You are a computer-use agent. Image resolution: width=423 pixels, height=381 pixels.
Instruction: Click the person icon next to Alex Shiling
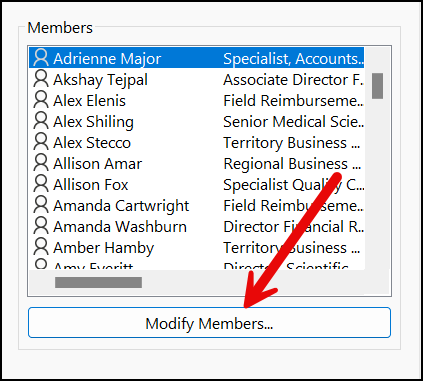[41, 121]
